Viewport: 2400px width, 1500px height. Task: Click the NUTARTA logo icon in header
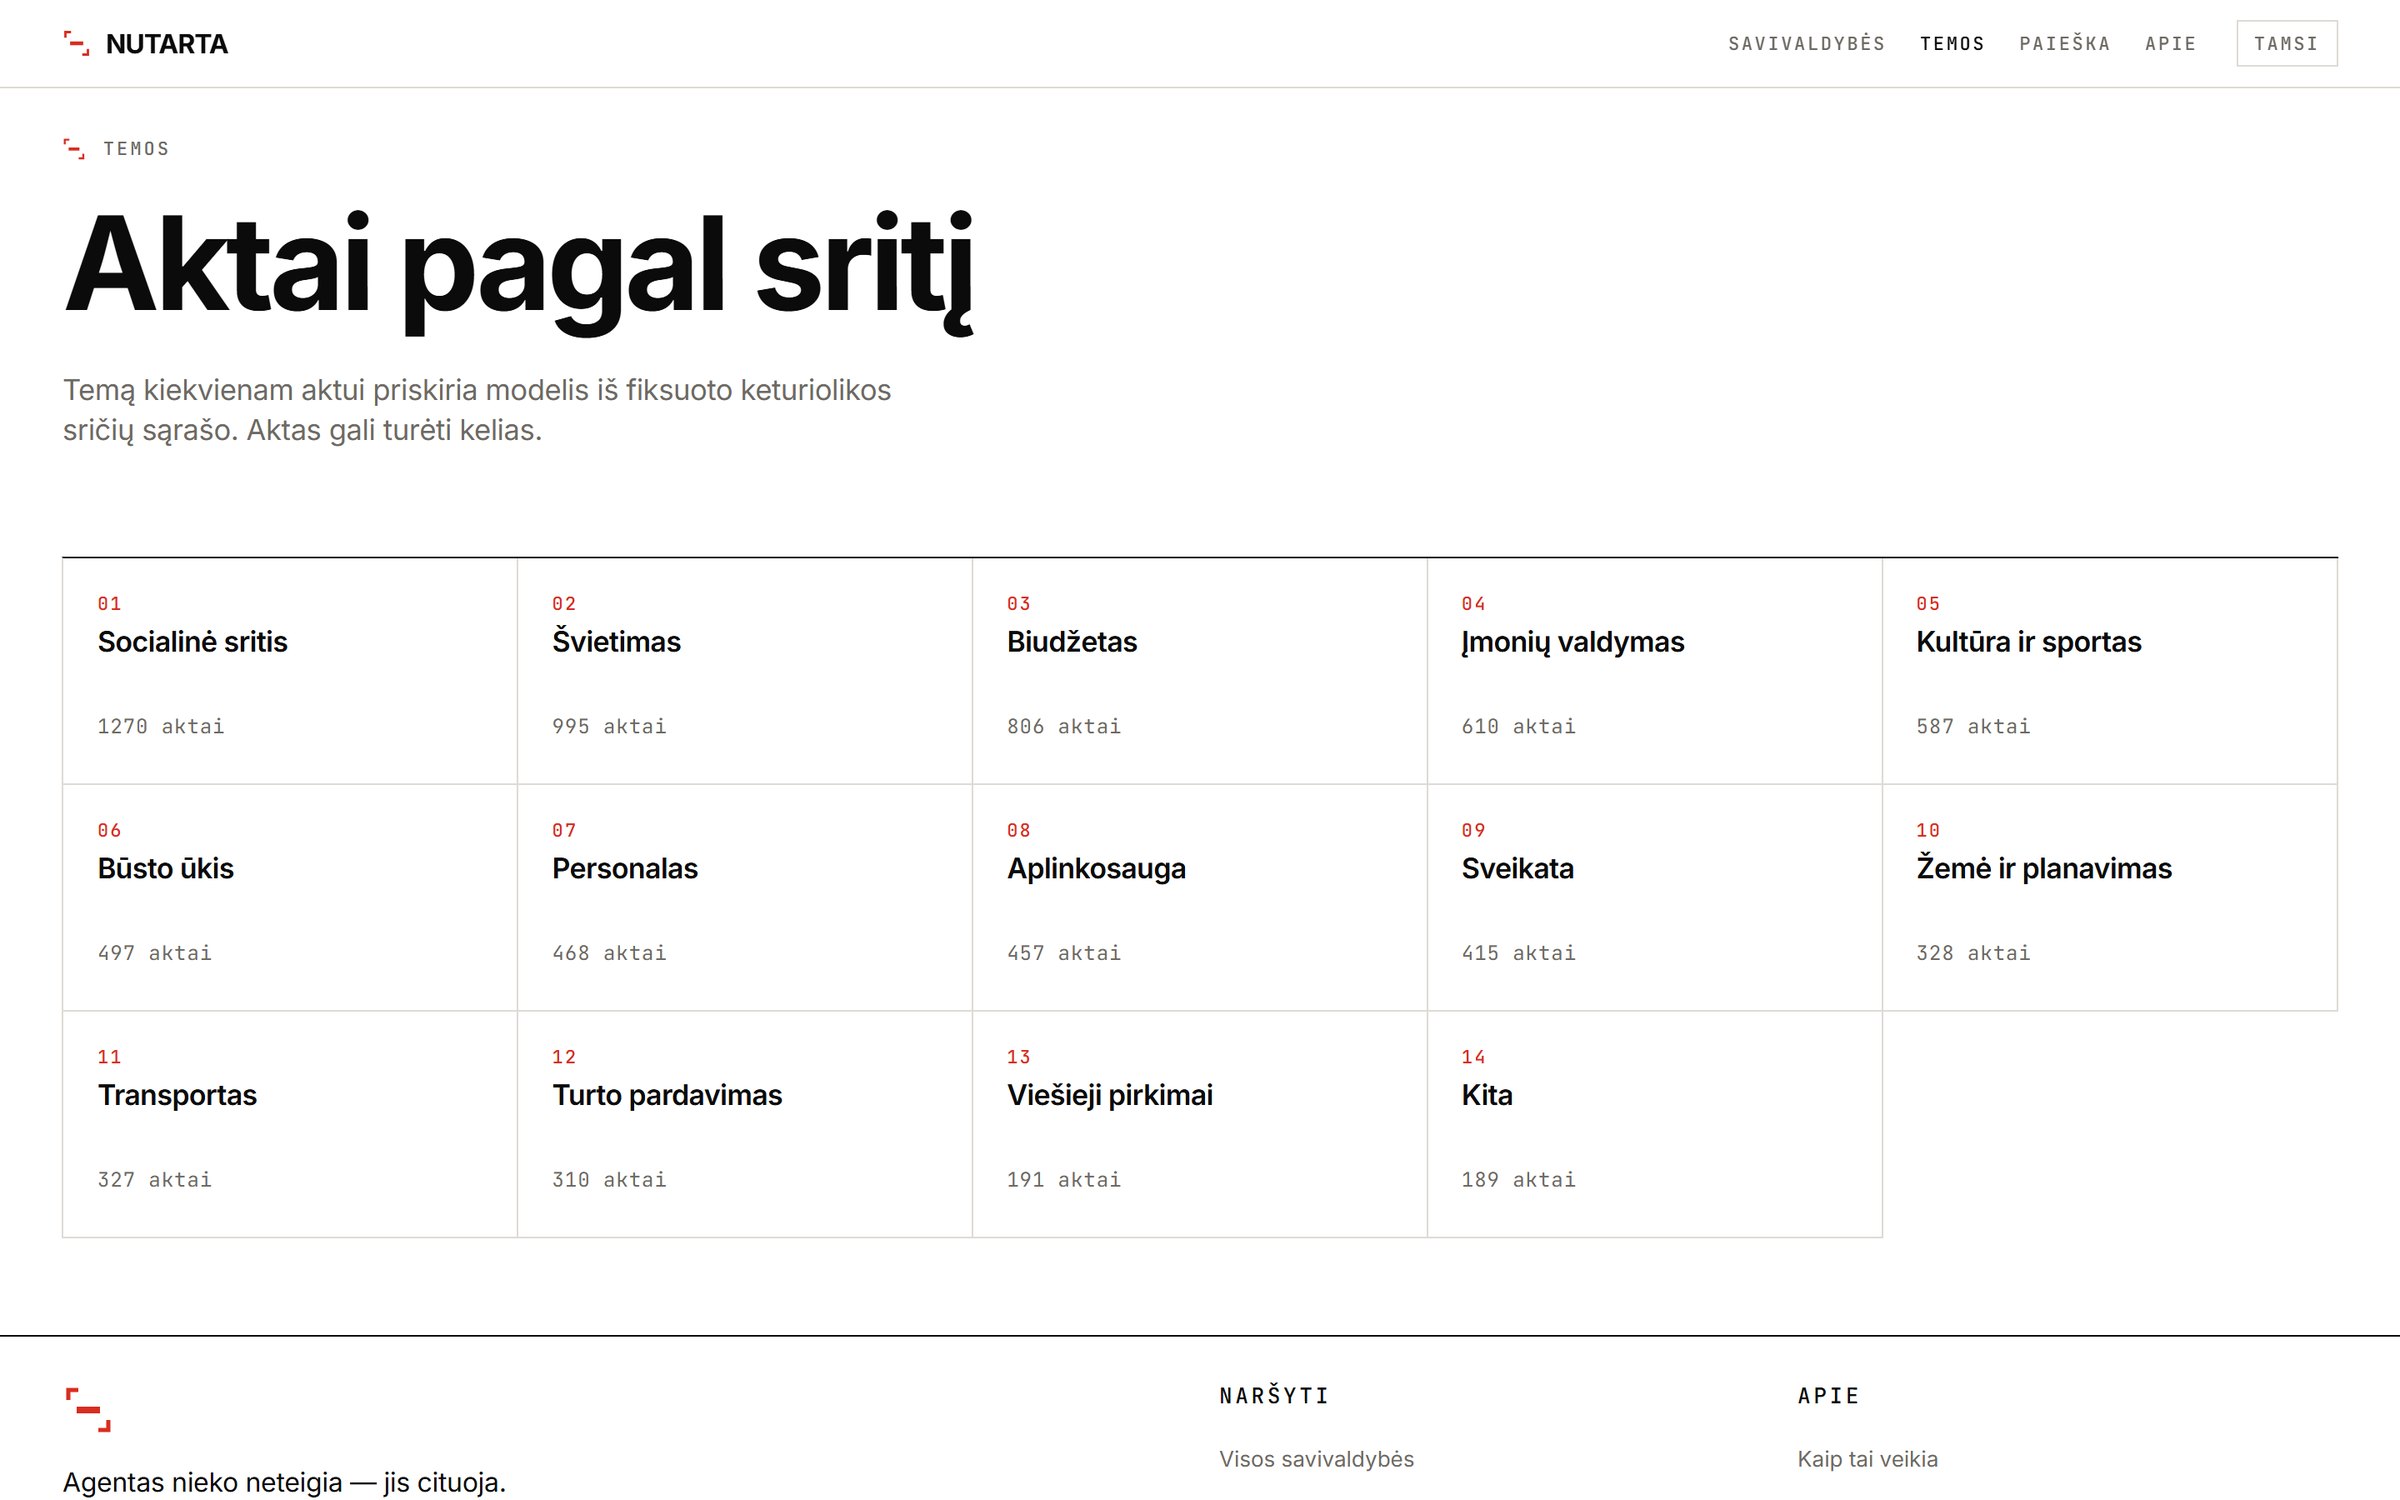click(x=76, y=43)
